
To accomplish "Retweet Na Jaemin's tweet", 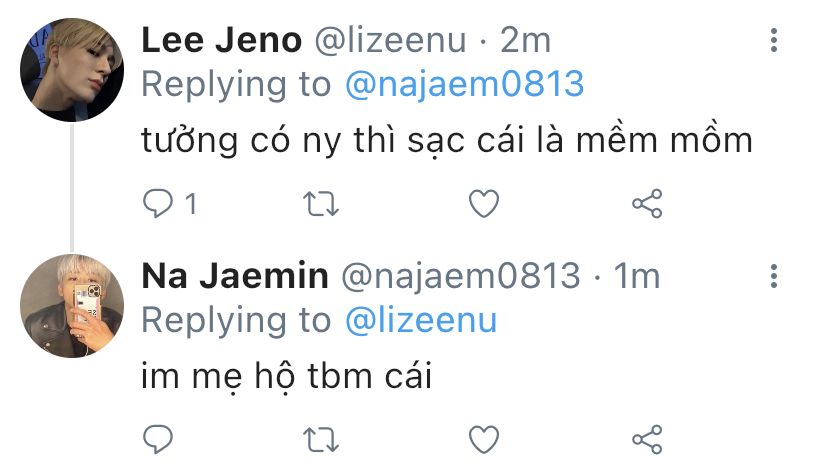I will coord(321,440).
